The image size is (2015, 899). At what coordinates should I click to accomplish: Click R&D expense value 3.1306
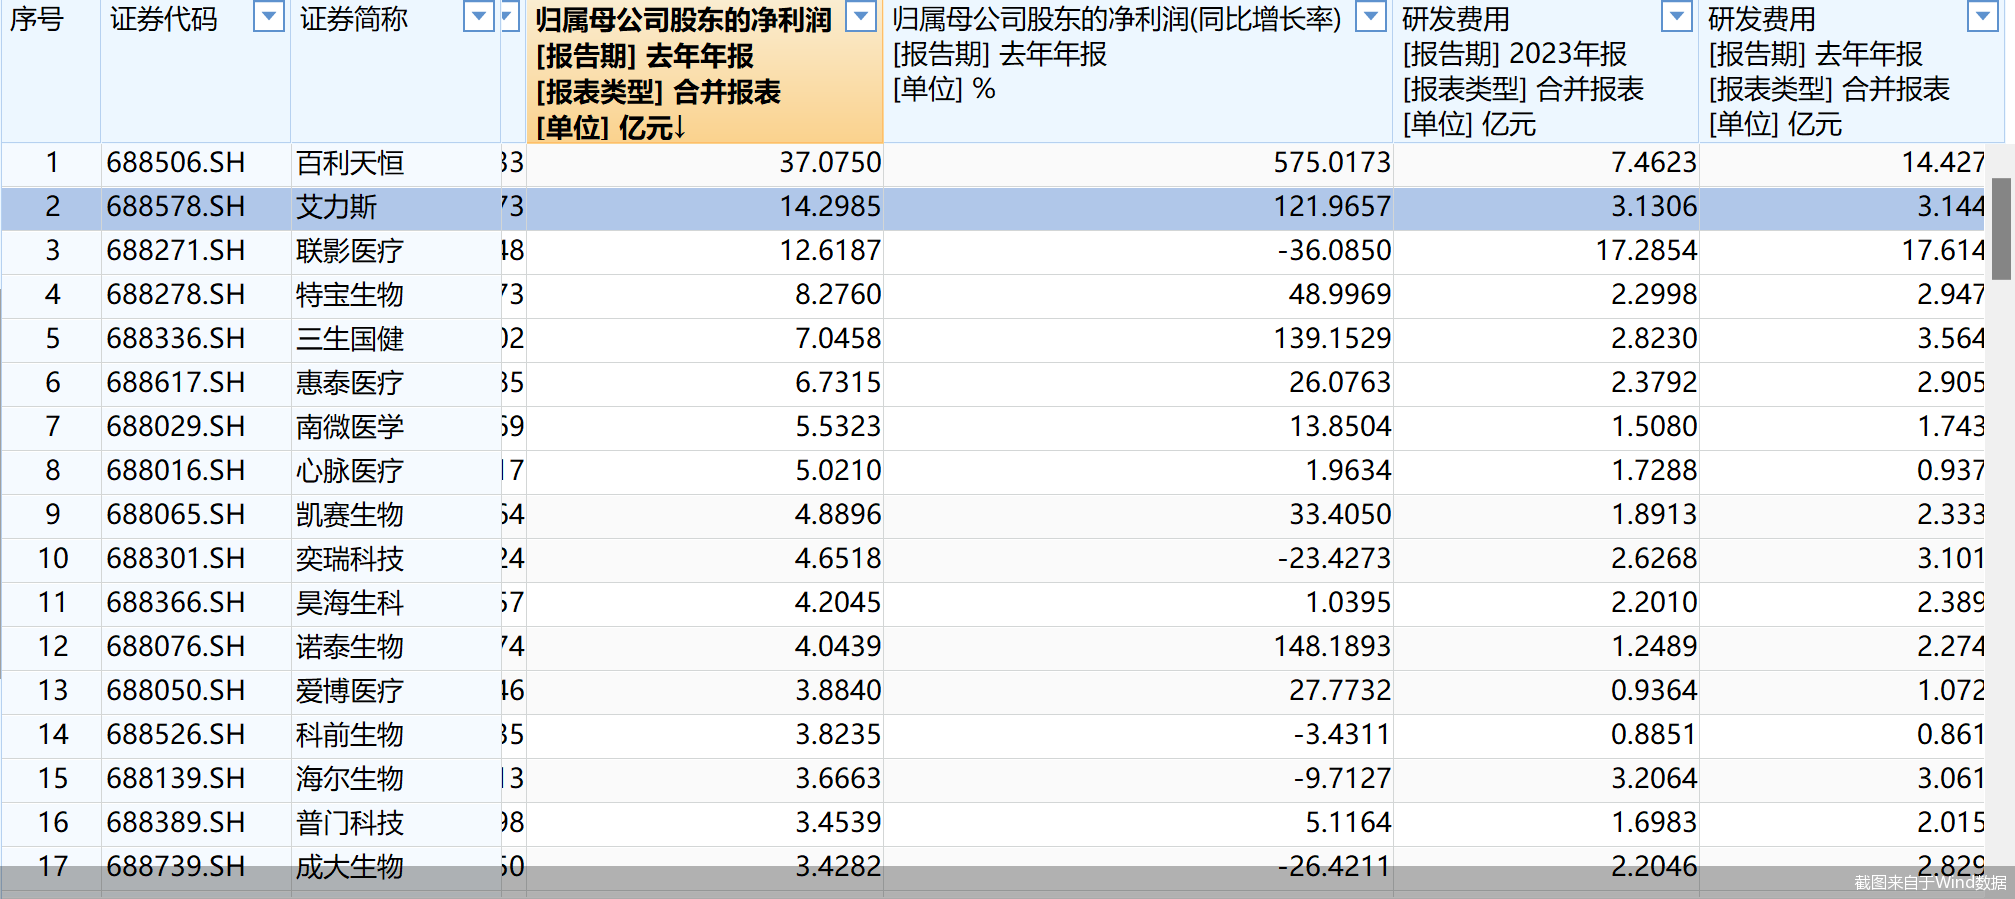point(1654,207)
